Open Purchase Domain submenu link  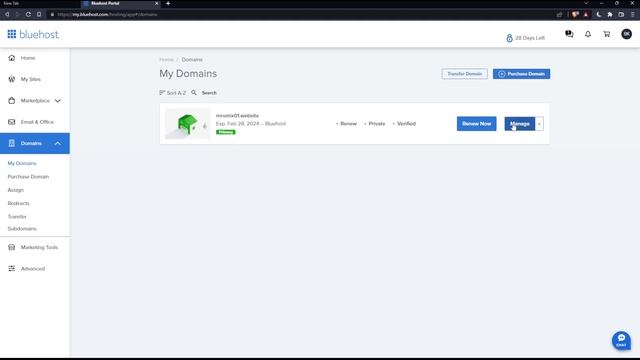tap(28, 177)
